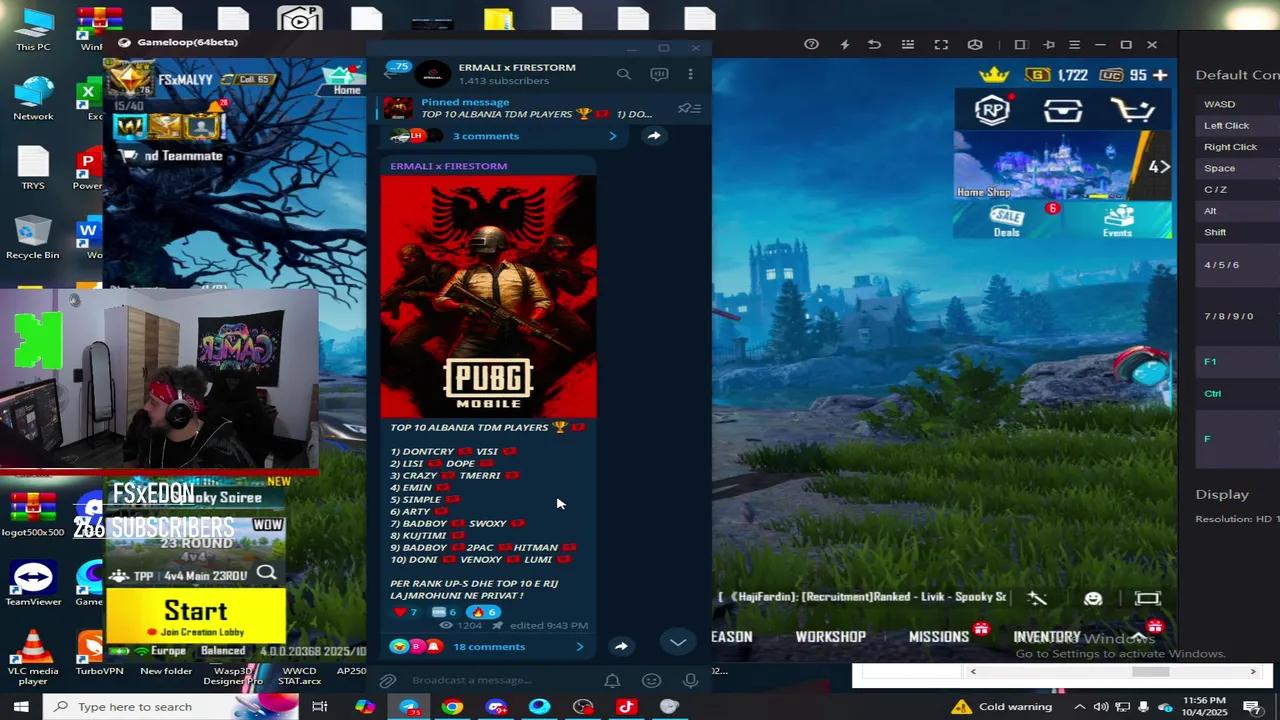
Task: Open the PUBG shop cart icon
Action: (x=1133, y=109)
